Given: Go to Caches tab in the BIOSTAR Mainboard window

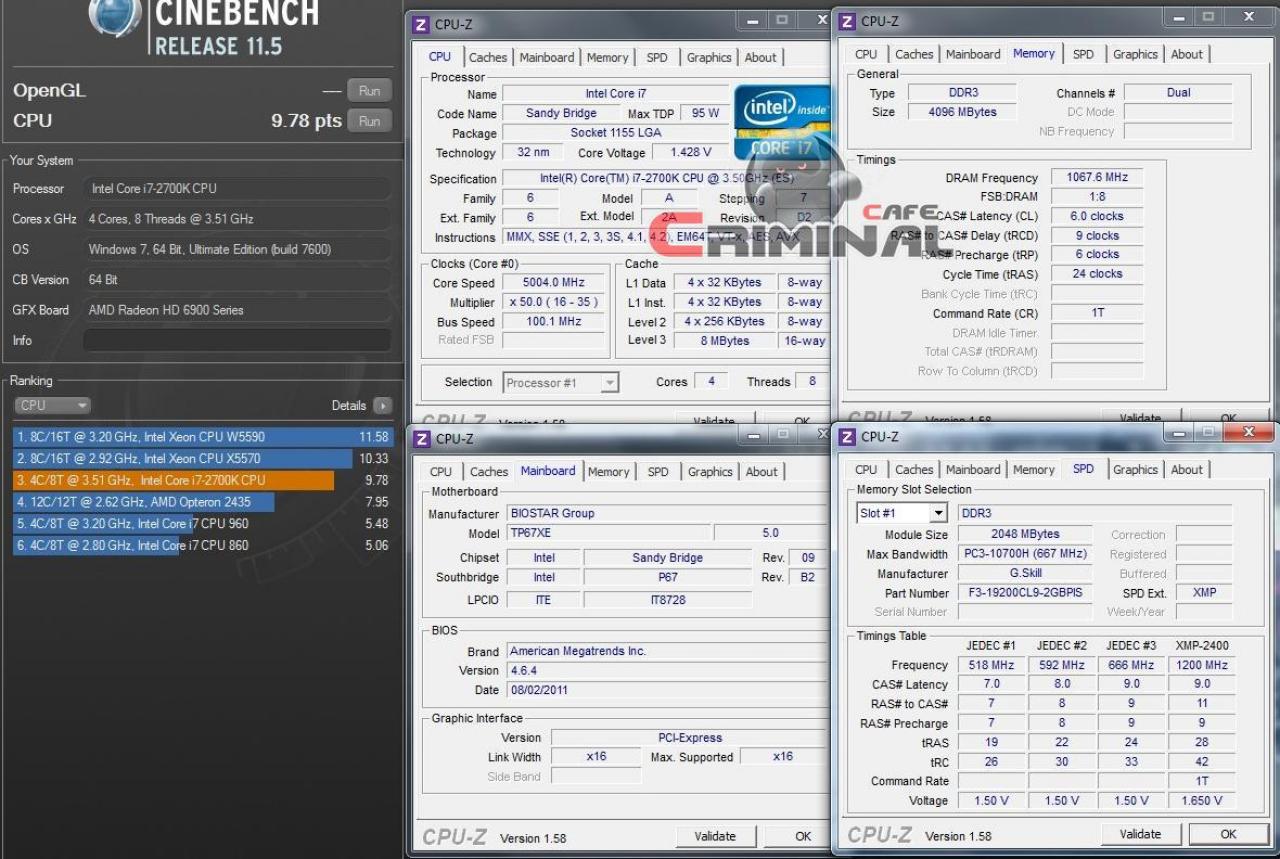Looking at the screenshot, I should pyautogui.click(x=489, y=472).
